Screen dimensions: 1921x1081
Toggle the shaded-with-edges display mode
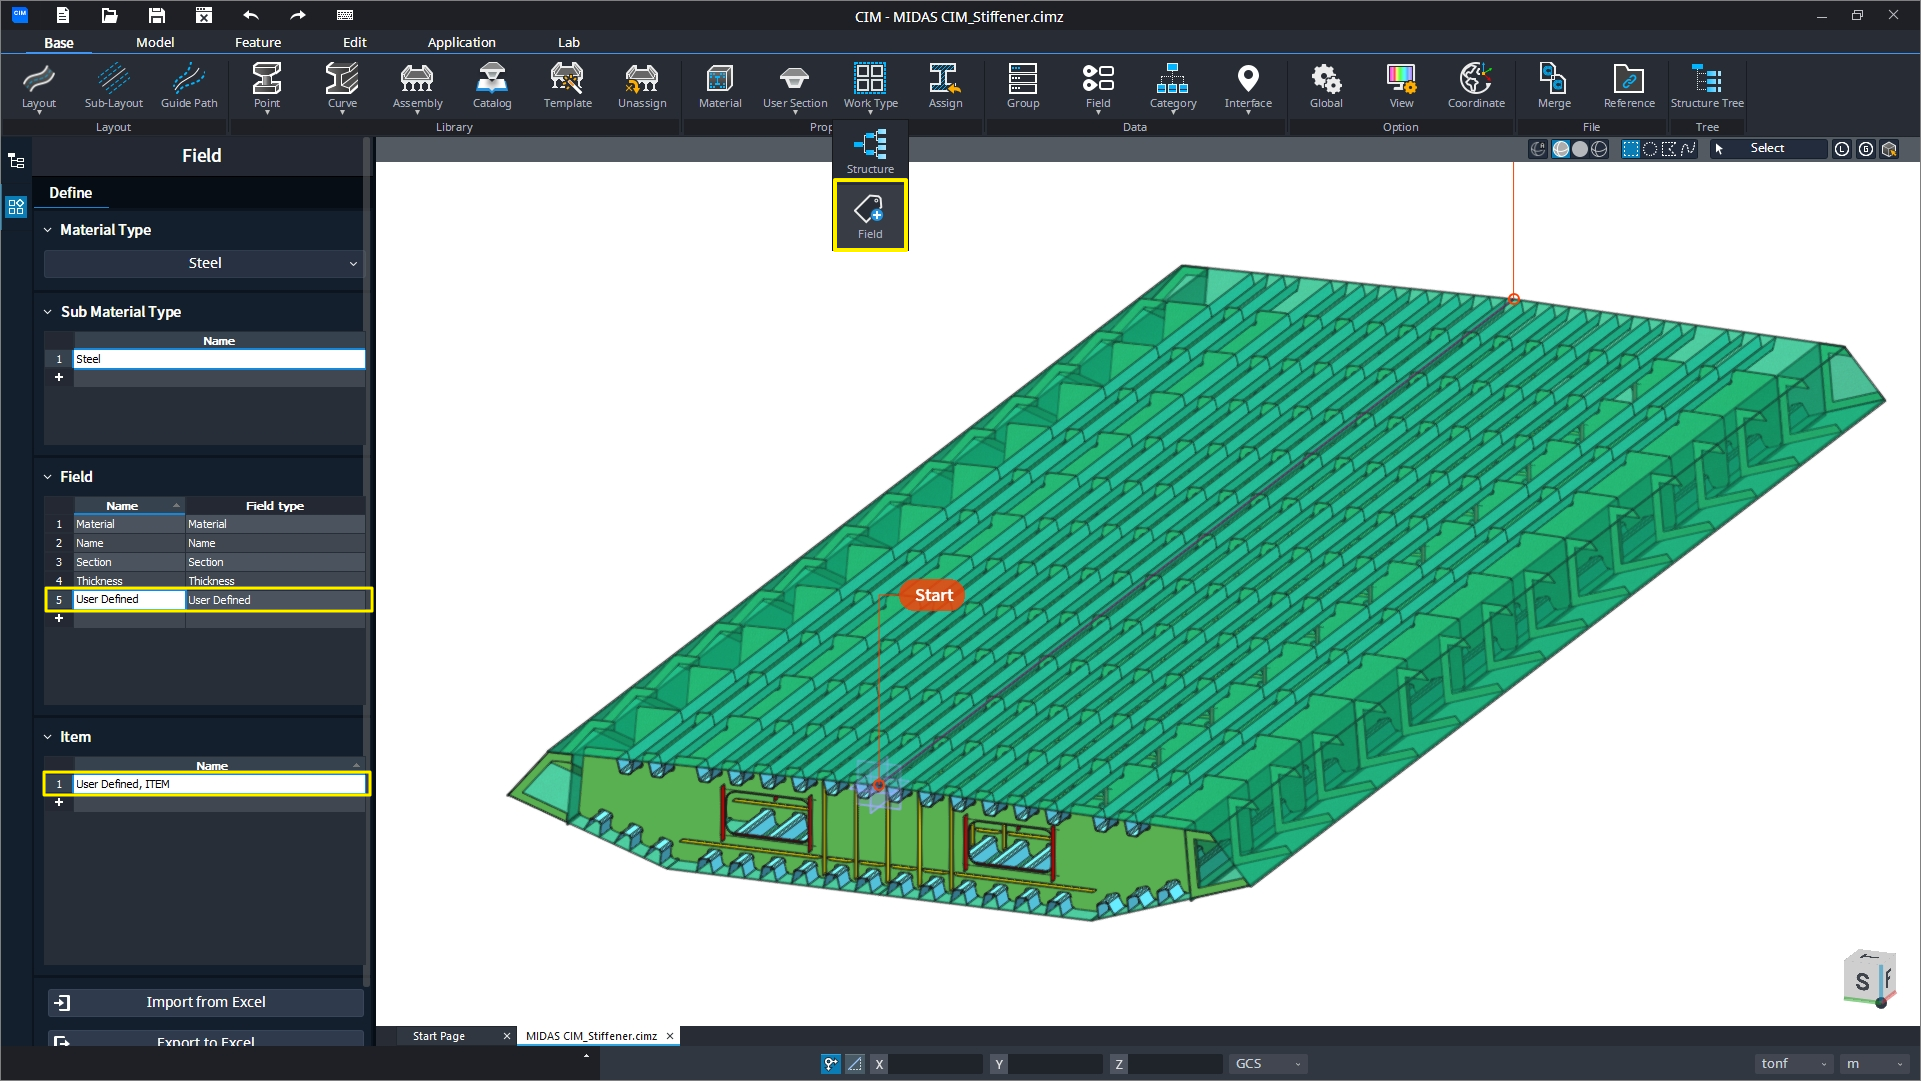click(x=1560, y=149)
